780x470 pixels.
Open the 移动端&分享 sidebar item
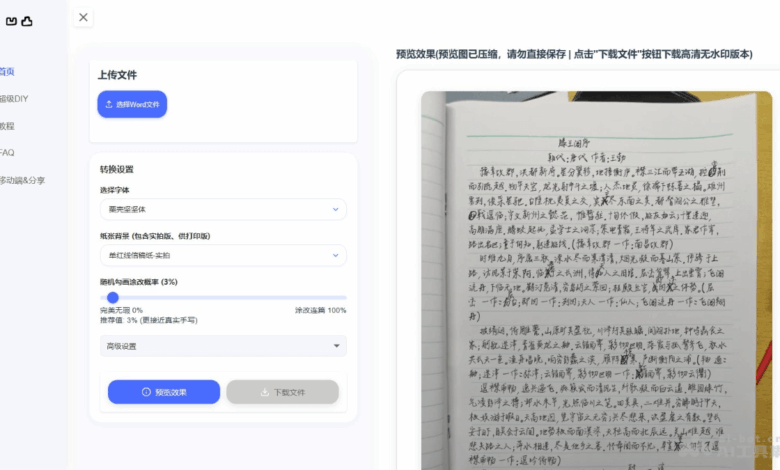coord(22,180)
